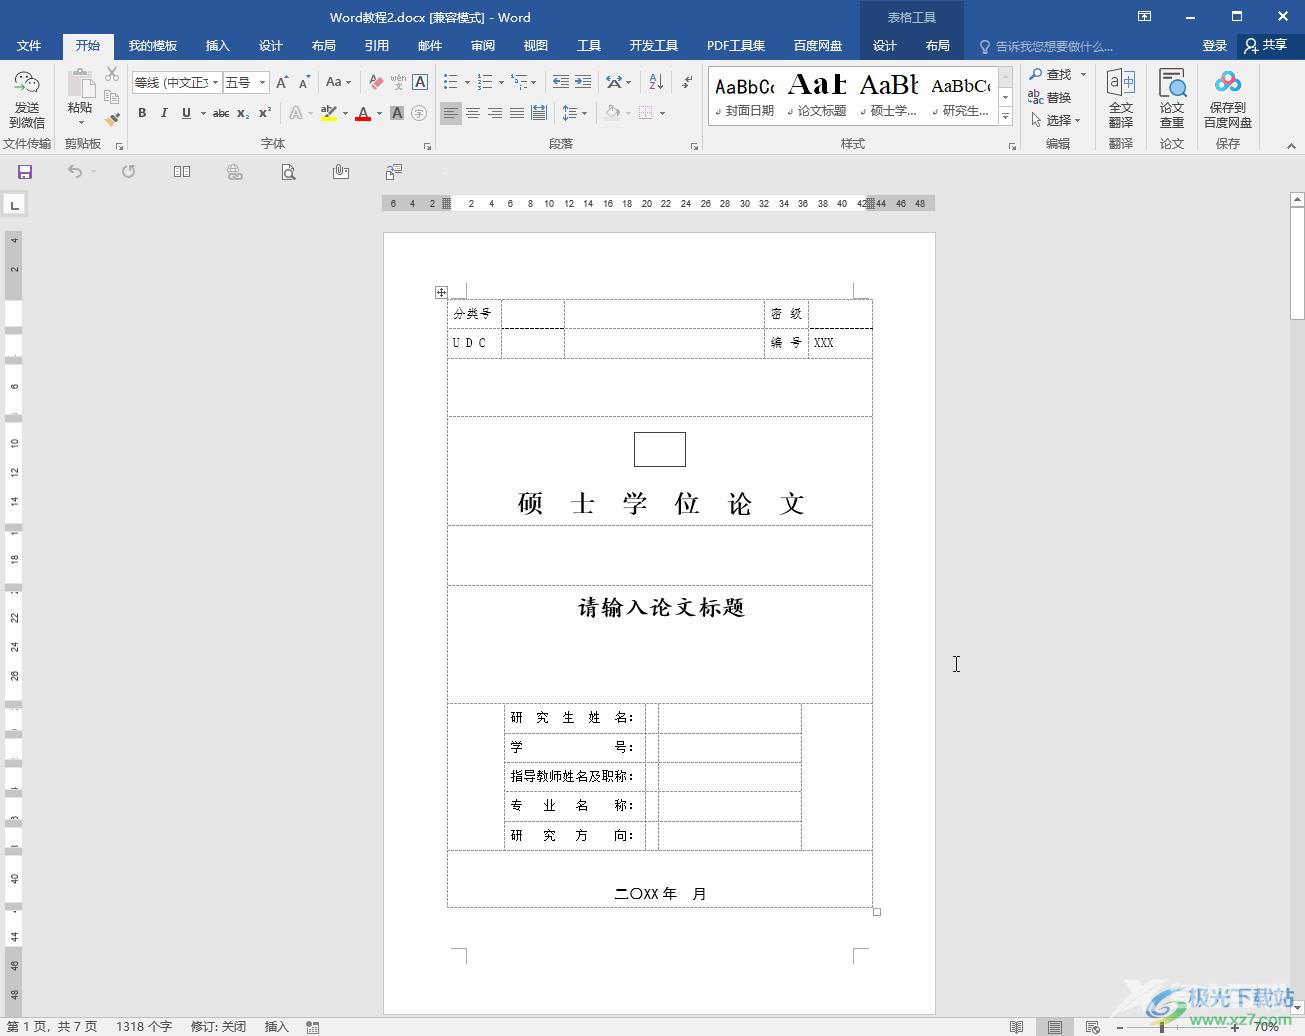Open the Font dialog launcher
Image resolution: width=1305 pixels, height=1036 pixels.
(427, 146)
